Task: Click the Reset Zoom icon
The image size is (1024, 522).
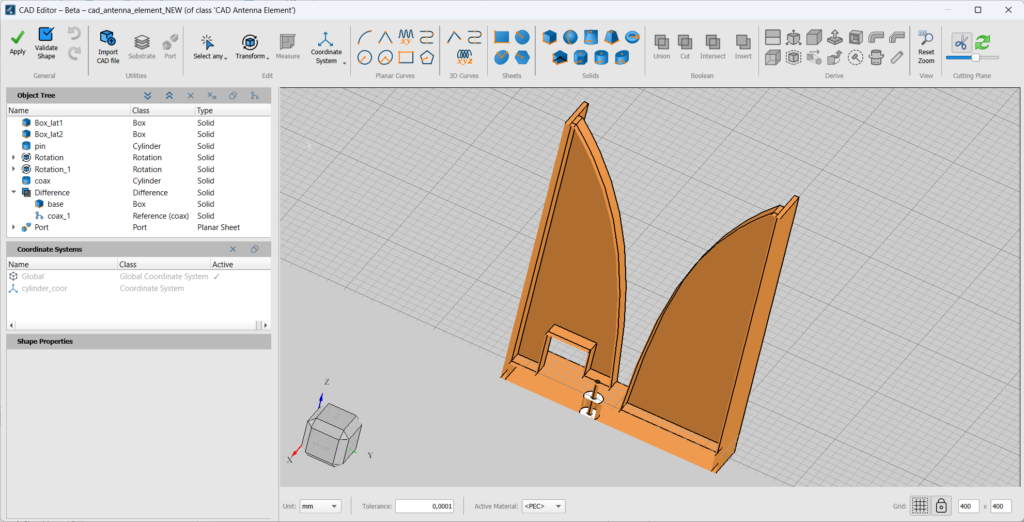Action: click(x=926, y=38)
